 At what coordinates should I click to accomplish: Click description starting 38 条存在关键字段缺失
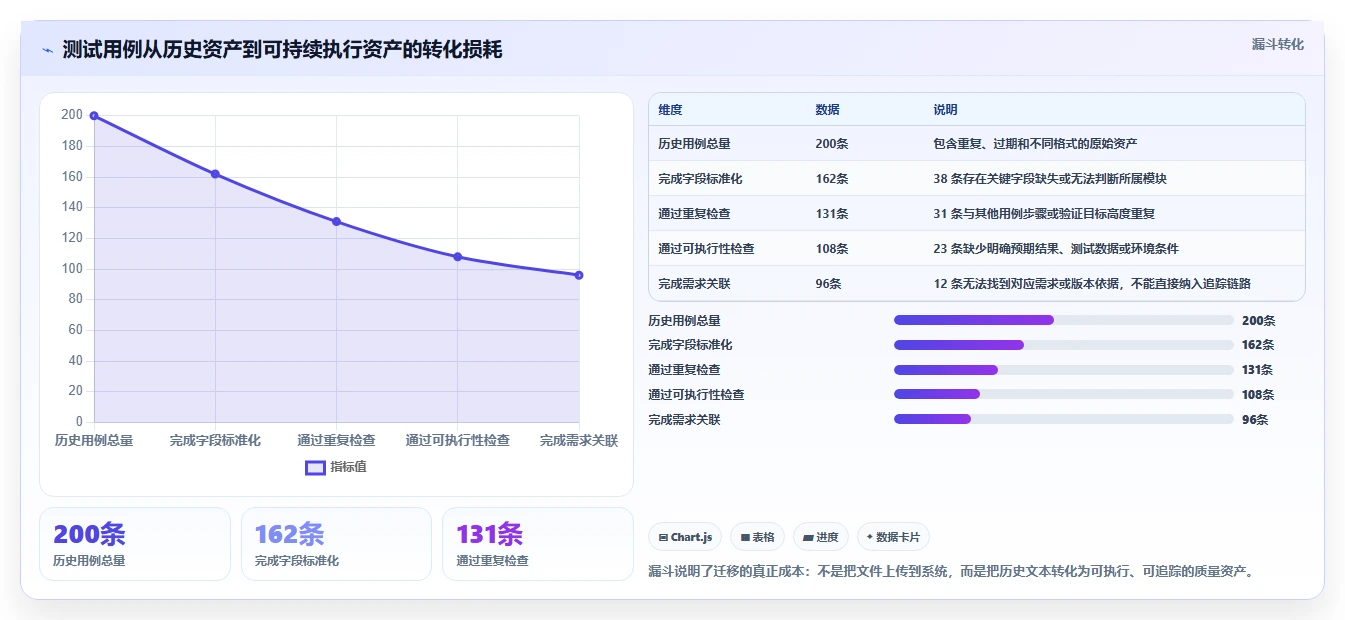(x=1050, y=179)
